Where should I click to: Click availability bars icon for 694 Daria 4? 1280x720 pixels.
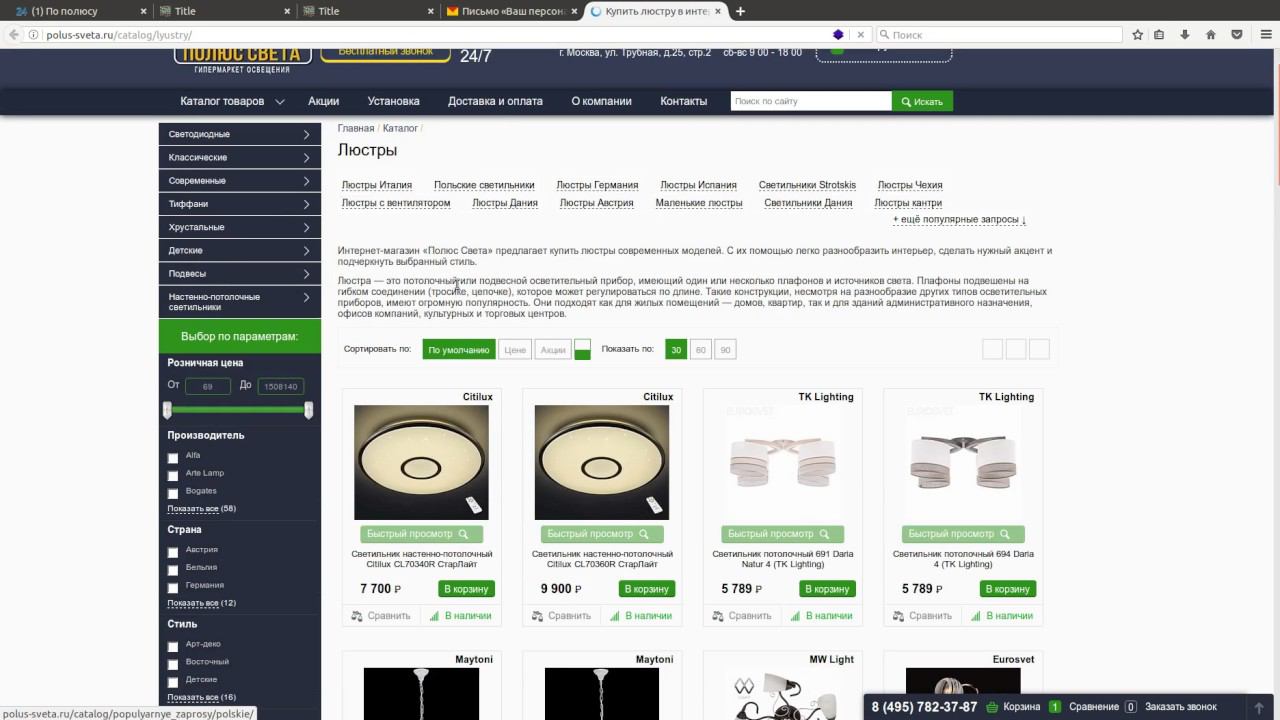[976, 616]
